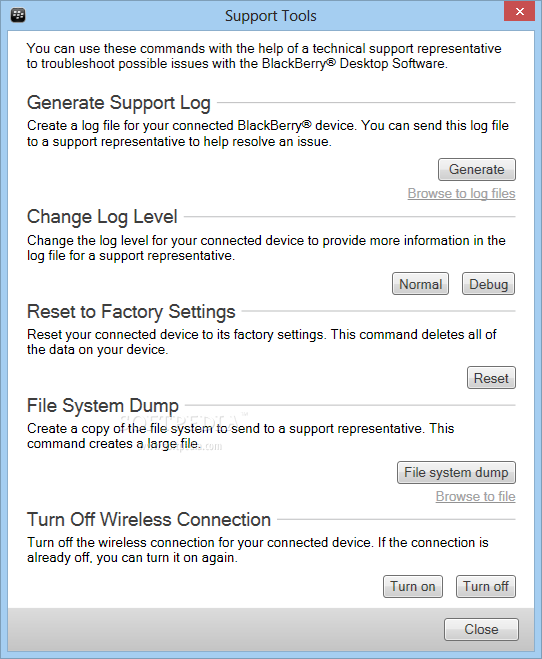Close the dialog with the red X
The image size is (542, 659).
tap(519, 11)
